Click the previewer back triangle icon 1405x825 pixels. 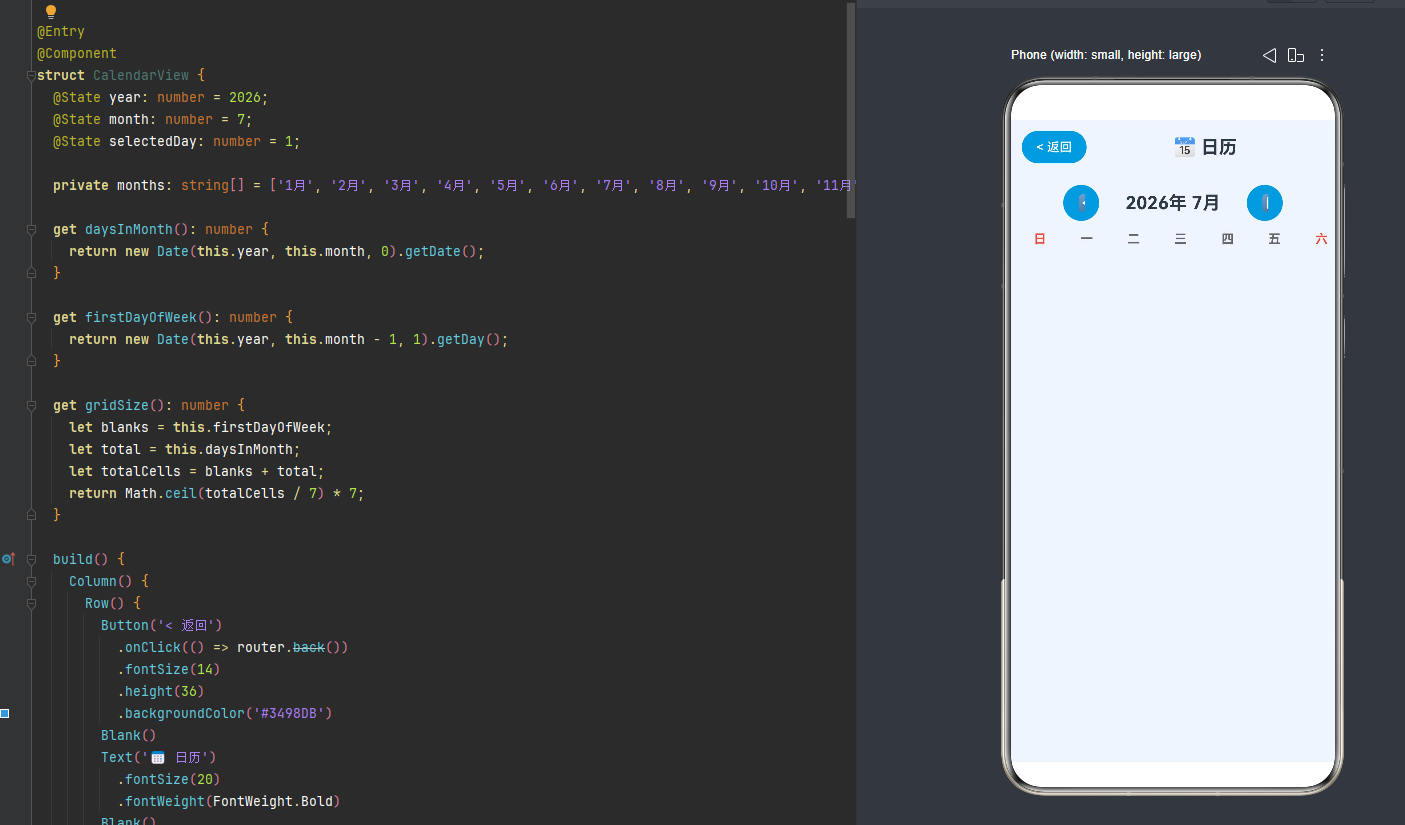click(1269, 55)
